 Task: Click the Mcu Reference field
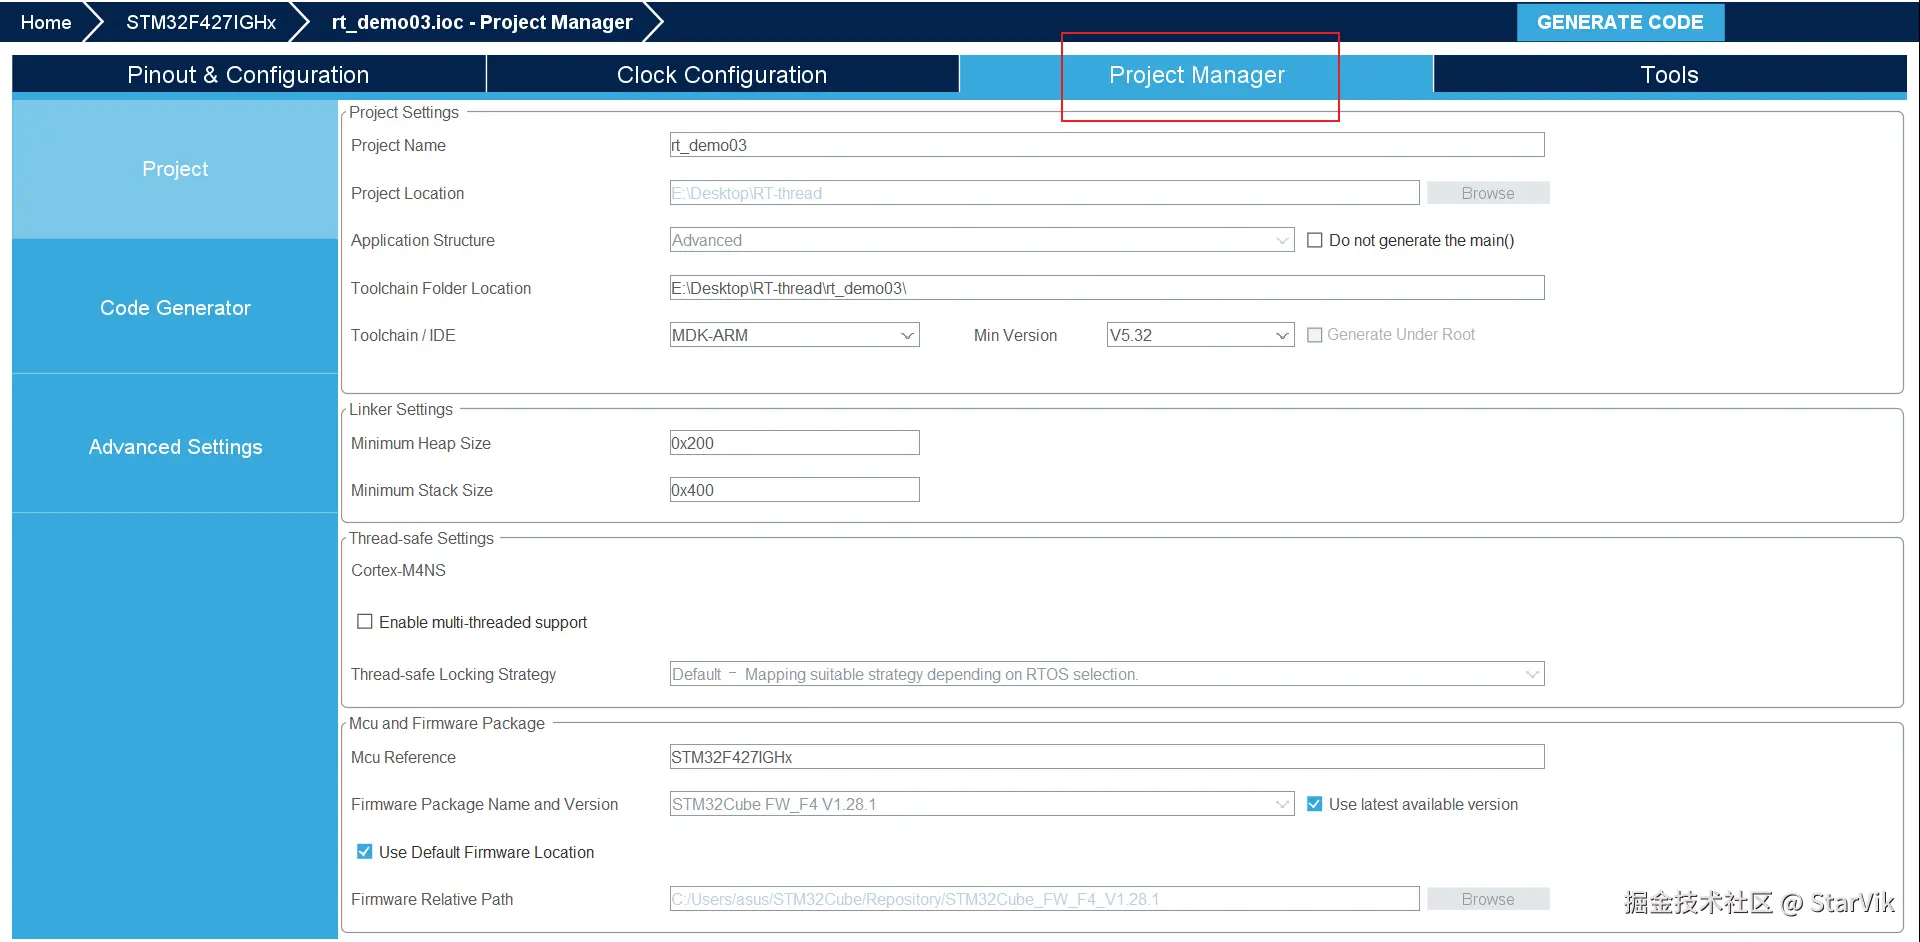point(1107,757)
